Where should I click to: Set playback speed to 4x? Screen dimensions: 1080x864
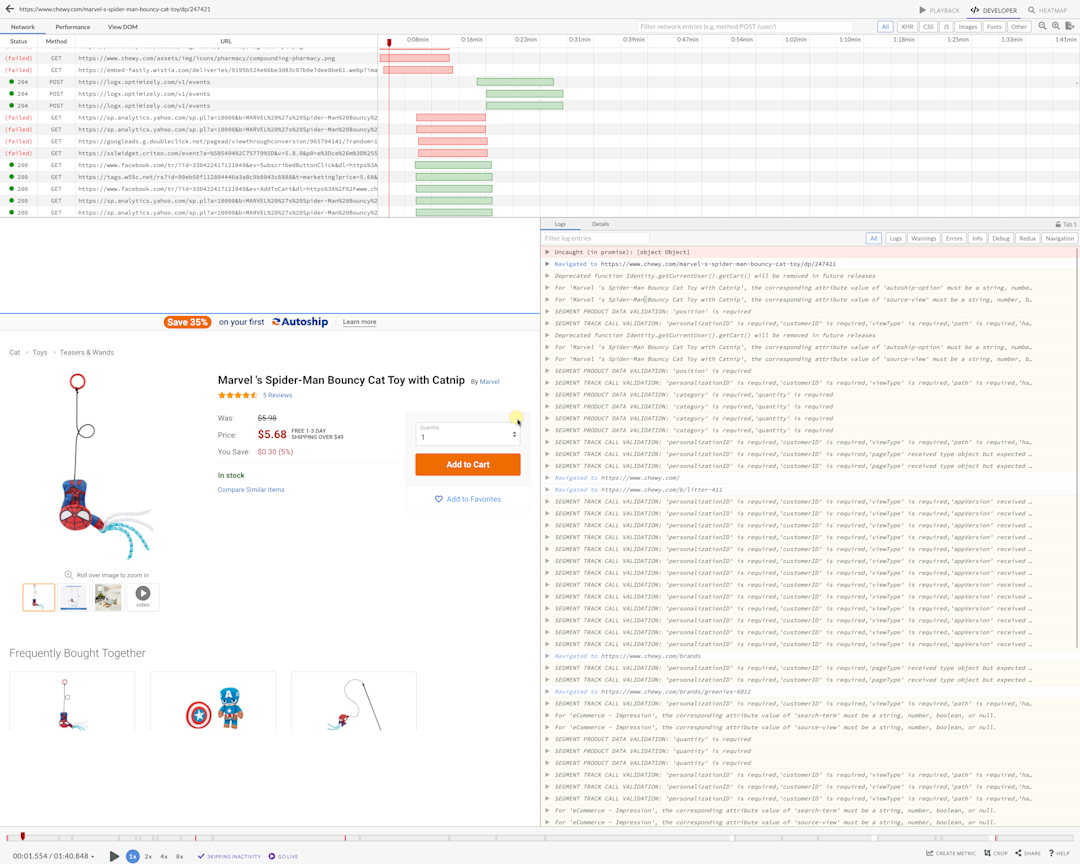point(164,856)
